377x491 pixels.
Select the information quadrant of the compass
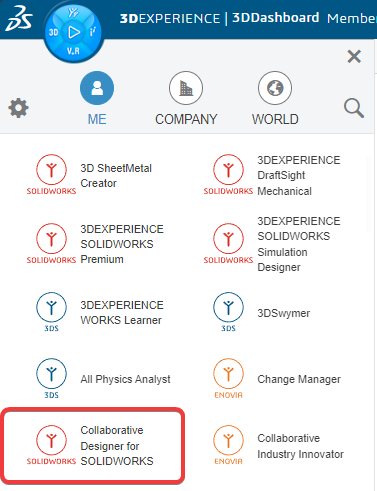93,32
